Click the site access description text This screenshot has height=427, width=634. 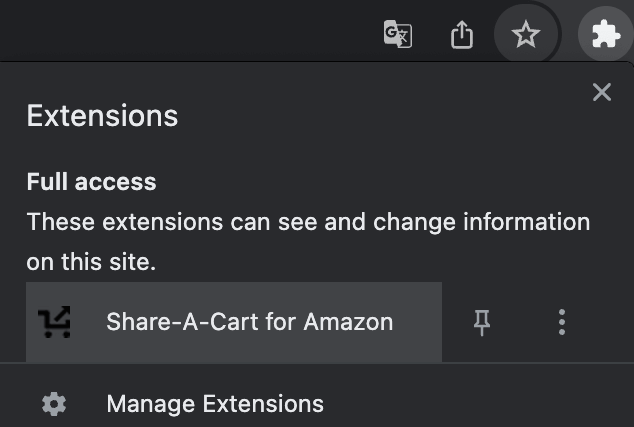pos(307,242)
